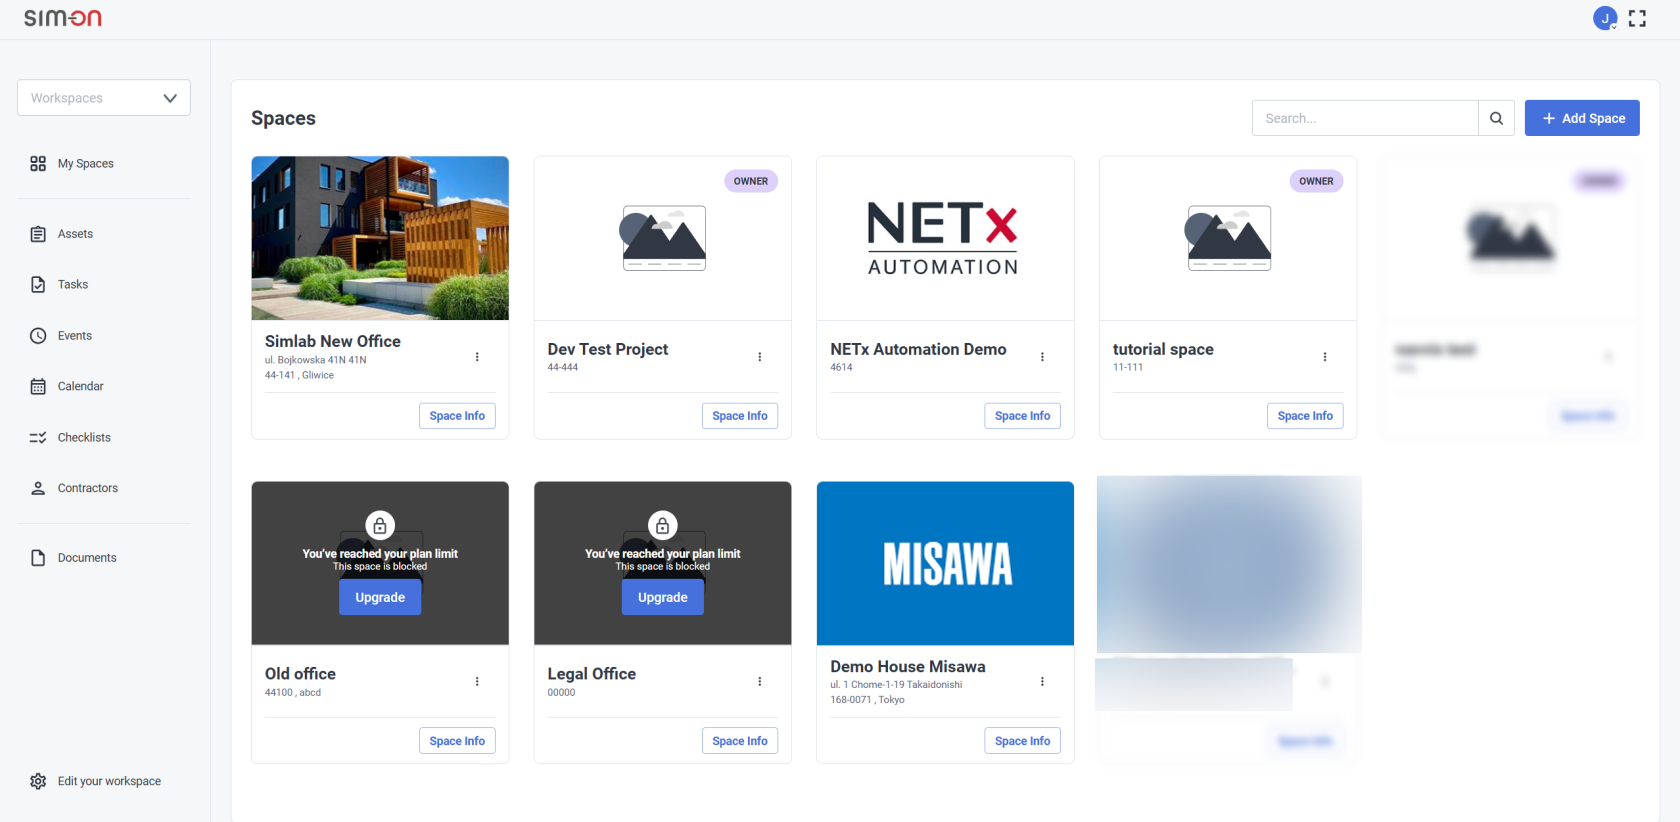1680x822 pixels.
Task: Click Space Info for Legal Office
Action: (740, 741)
